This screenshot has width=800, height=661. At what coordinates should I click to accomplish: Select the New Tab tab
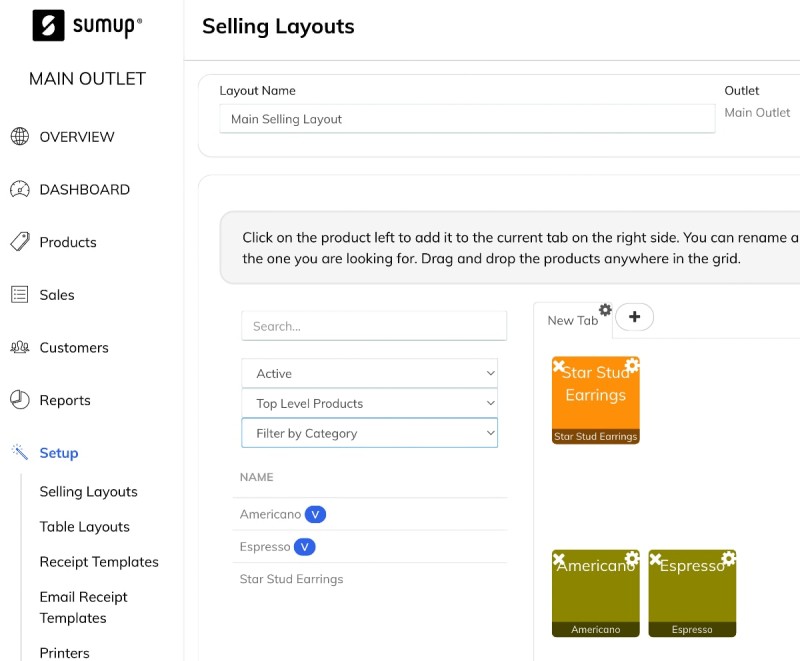pyautogui.click(x=572, y=320)
